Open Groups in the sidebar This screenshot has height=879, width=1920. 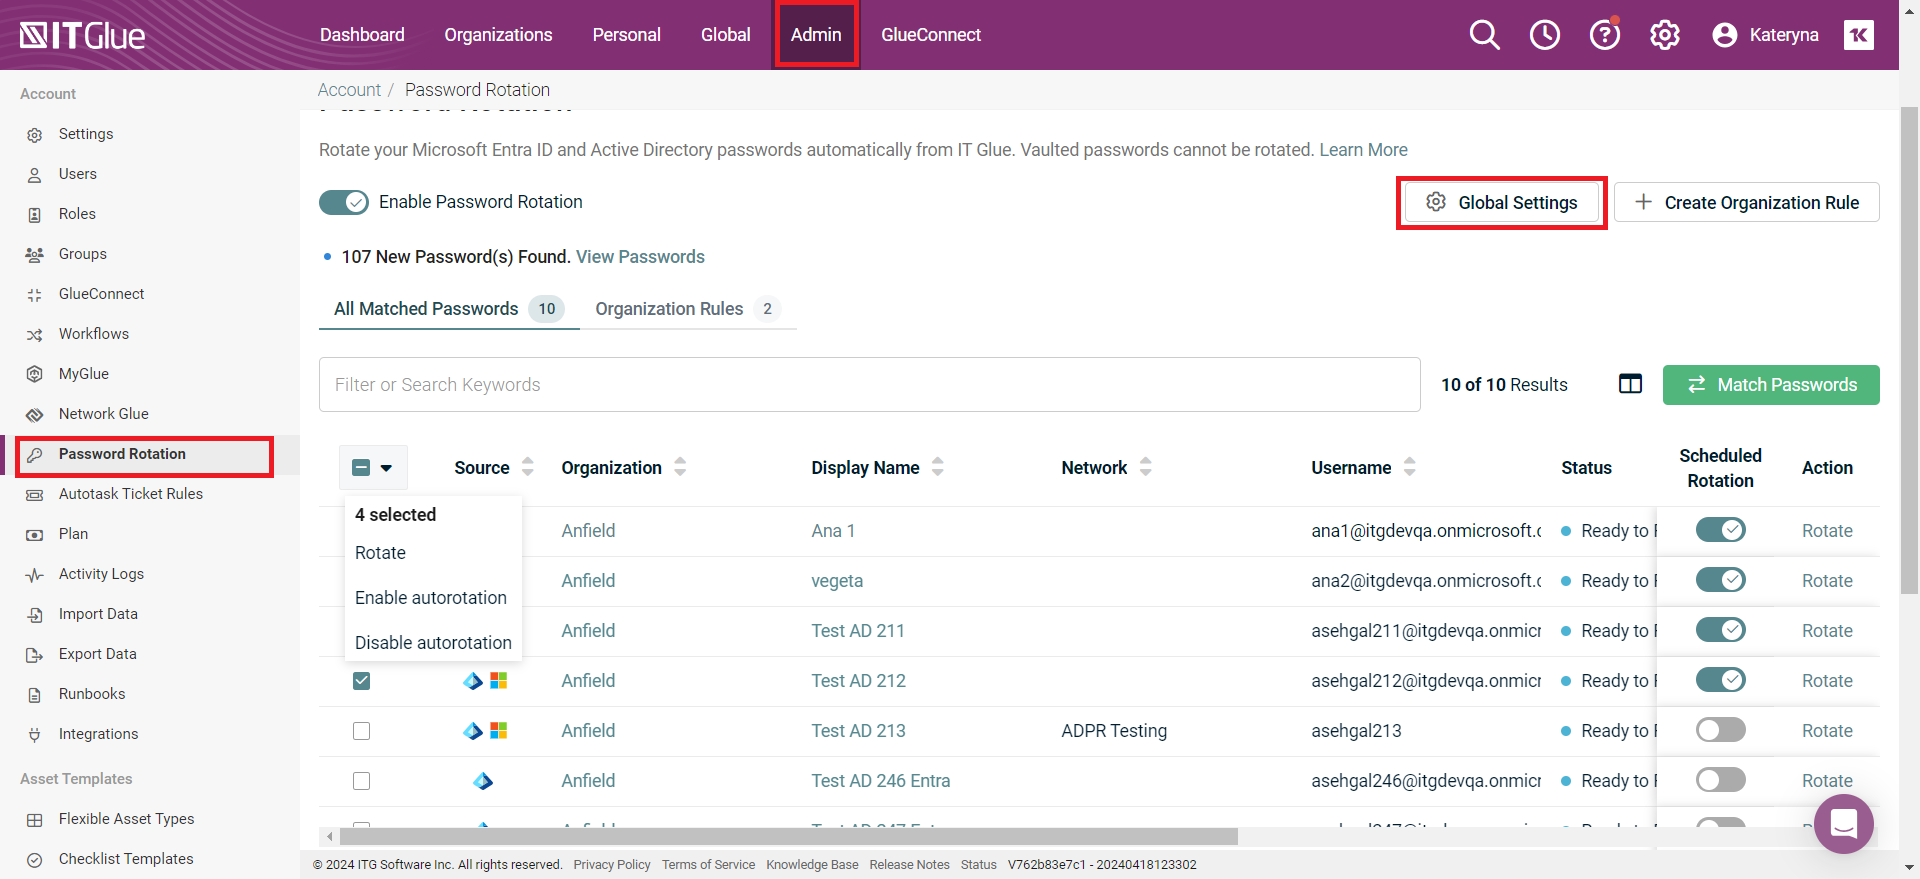[x=82, y=254]
